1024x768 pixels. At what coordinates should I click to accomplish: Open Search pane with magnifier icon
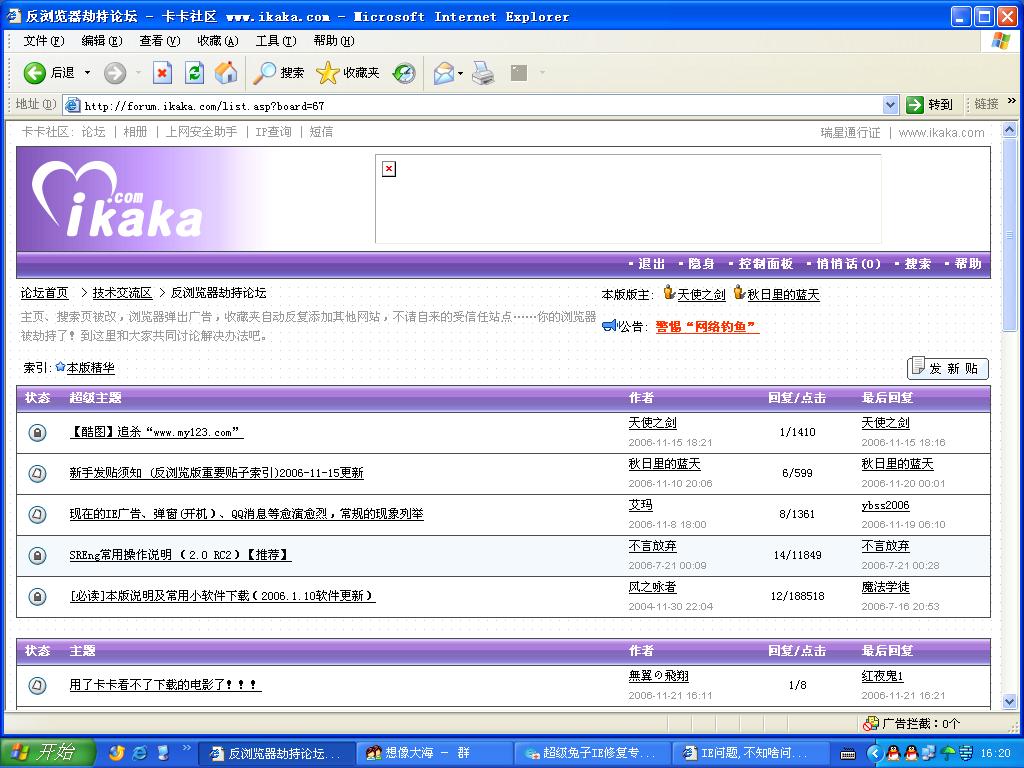(264, 72)
